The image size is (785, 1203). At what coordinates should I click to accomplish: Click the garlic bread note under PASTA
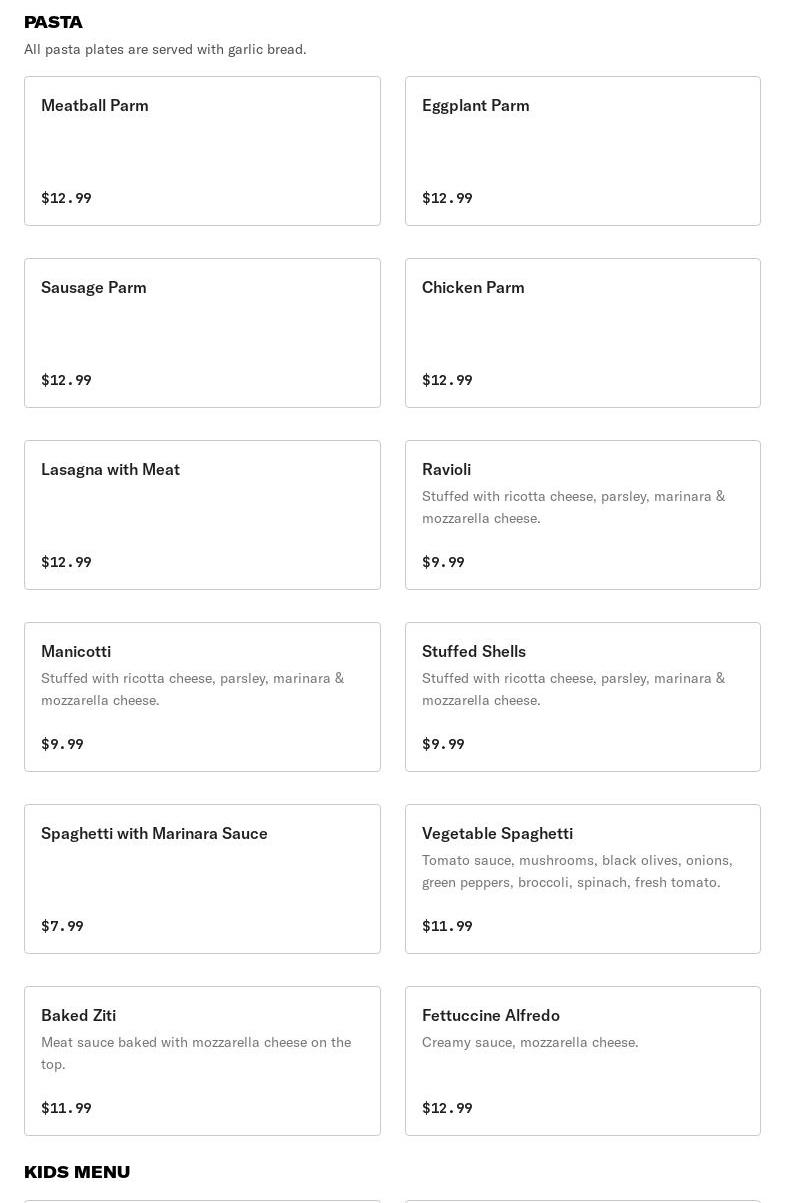(x=165, y=49)
